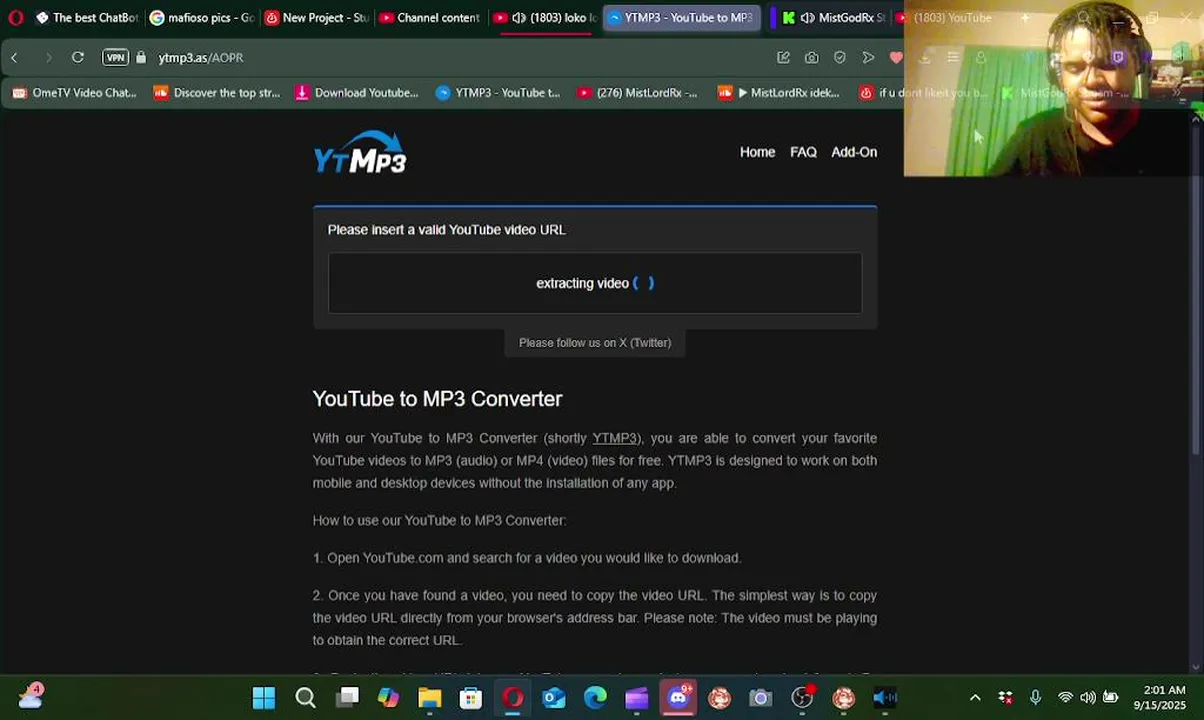Open Discord from taskbar
This screenshot has height=720, width=1204.
point(679,697)
